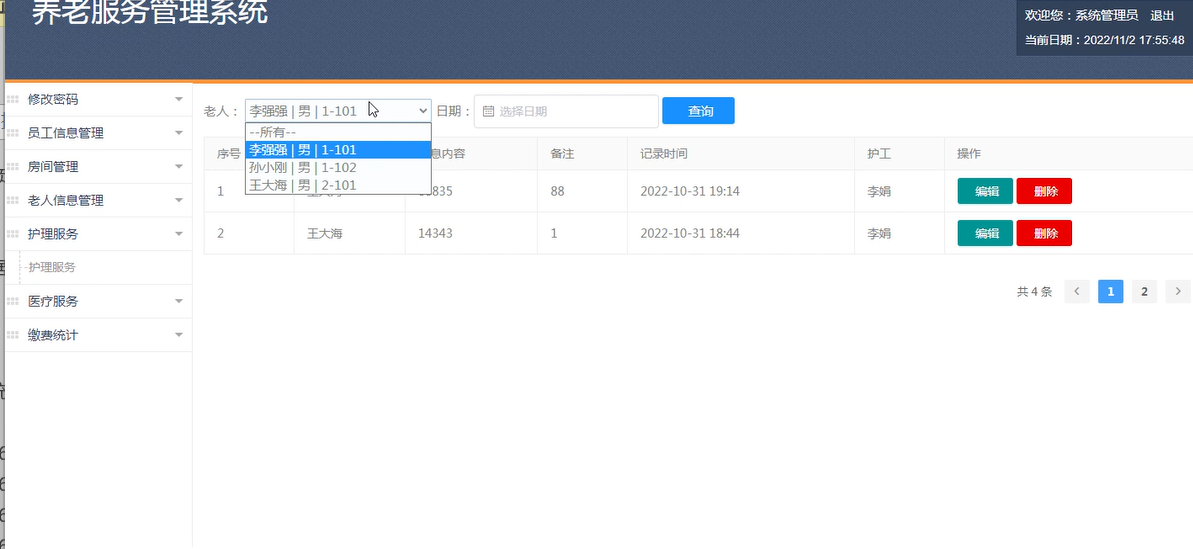Select 李强强 | 男 | 1-101 option
Image resolution: width=1193 pixels, height=549 pixels.
338,150
